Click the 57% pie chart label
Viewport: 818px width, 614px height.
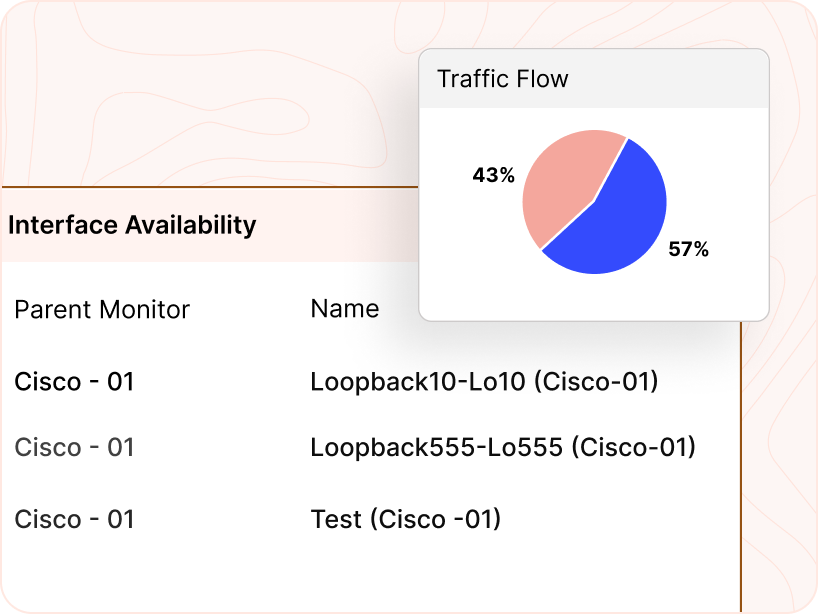pos(688,250)
